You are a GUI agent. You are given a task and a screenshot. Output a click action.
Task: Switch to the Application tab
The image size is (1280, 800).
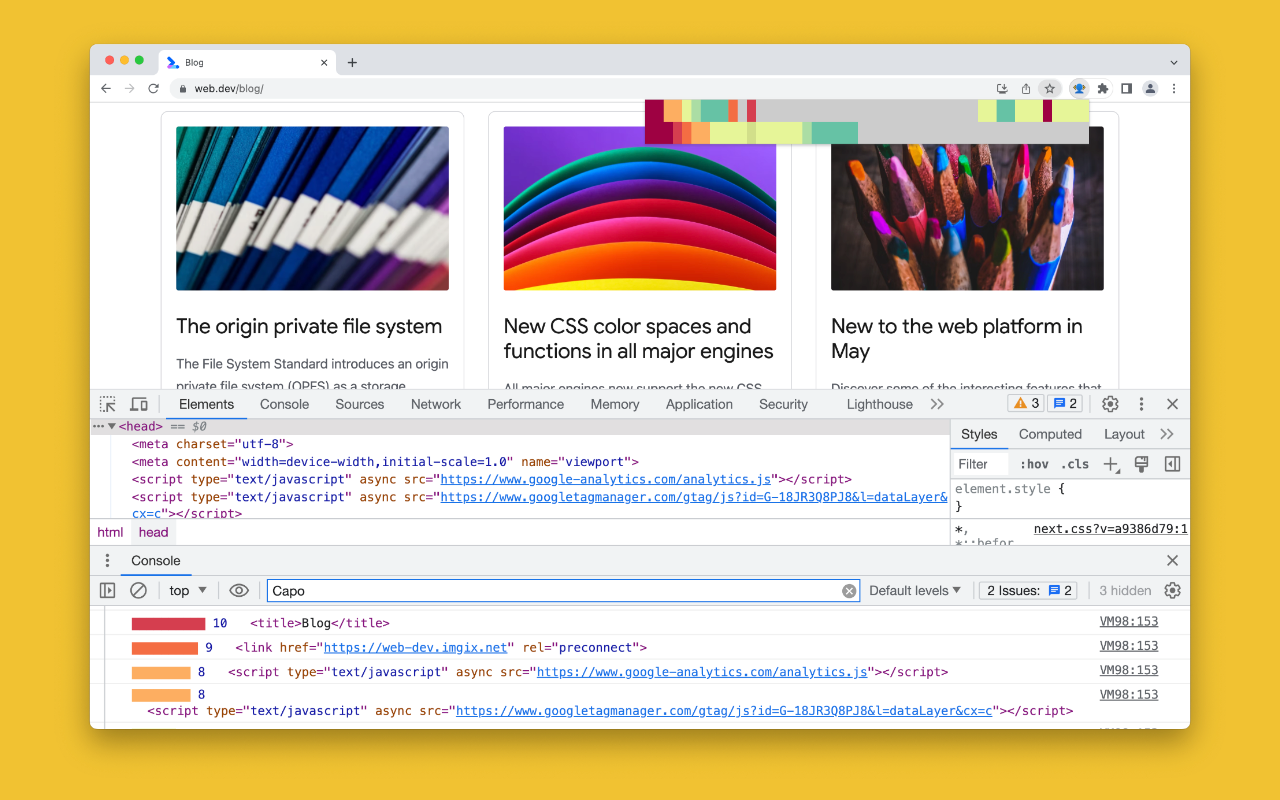pos(699,404)
